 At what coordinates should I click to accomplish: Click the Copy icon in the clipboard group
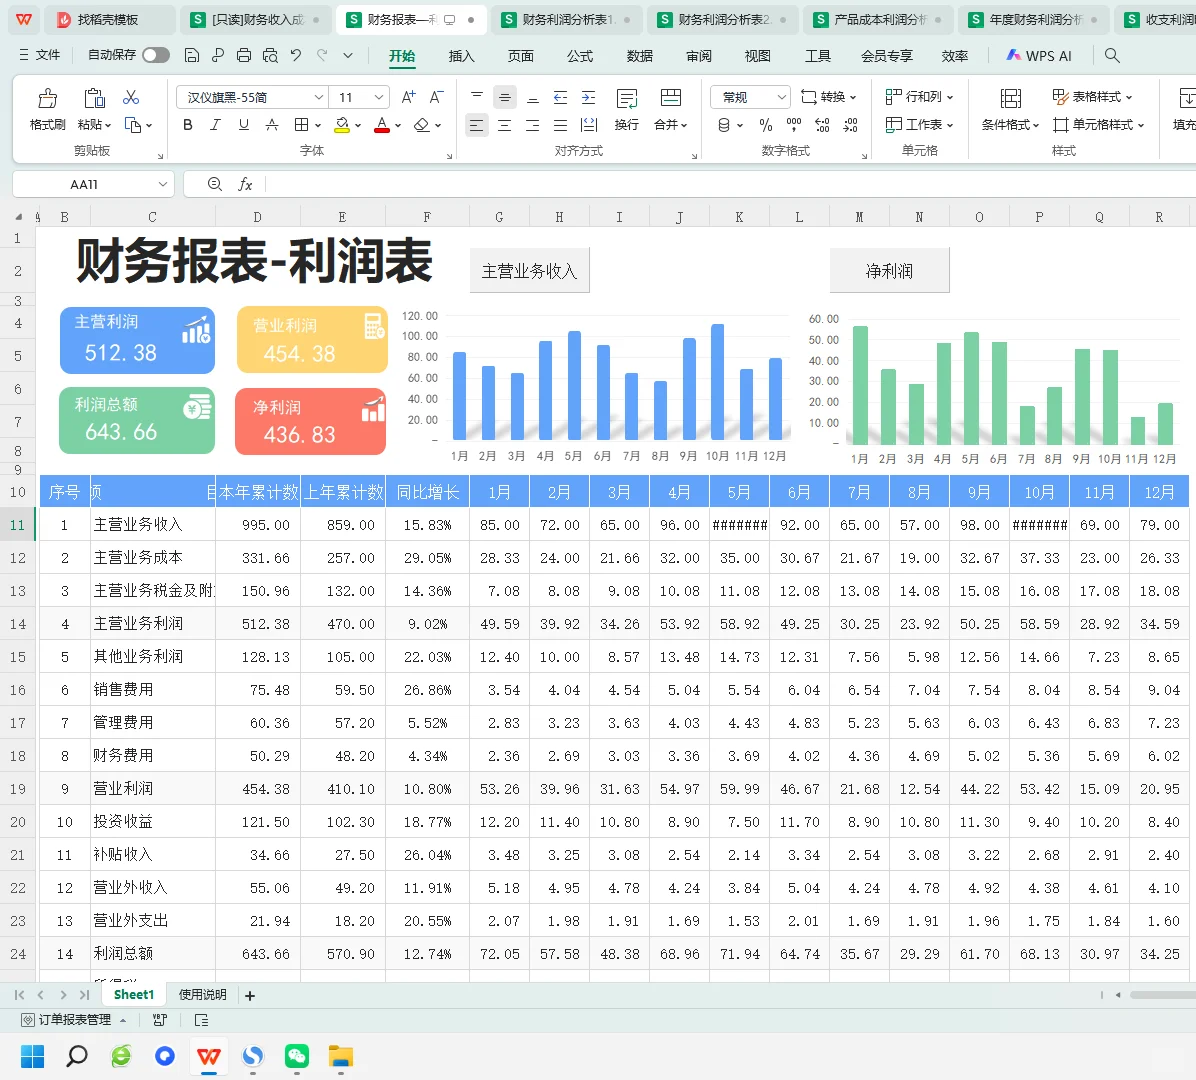pos(133,125)
